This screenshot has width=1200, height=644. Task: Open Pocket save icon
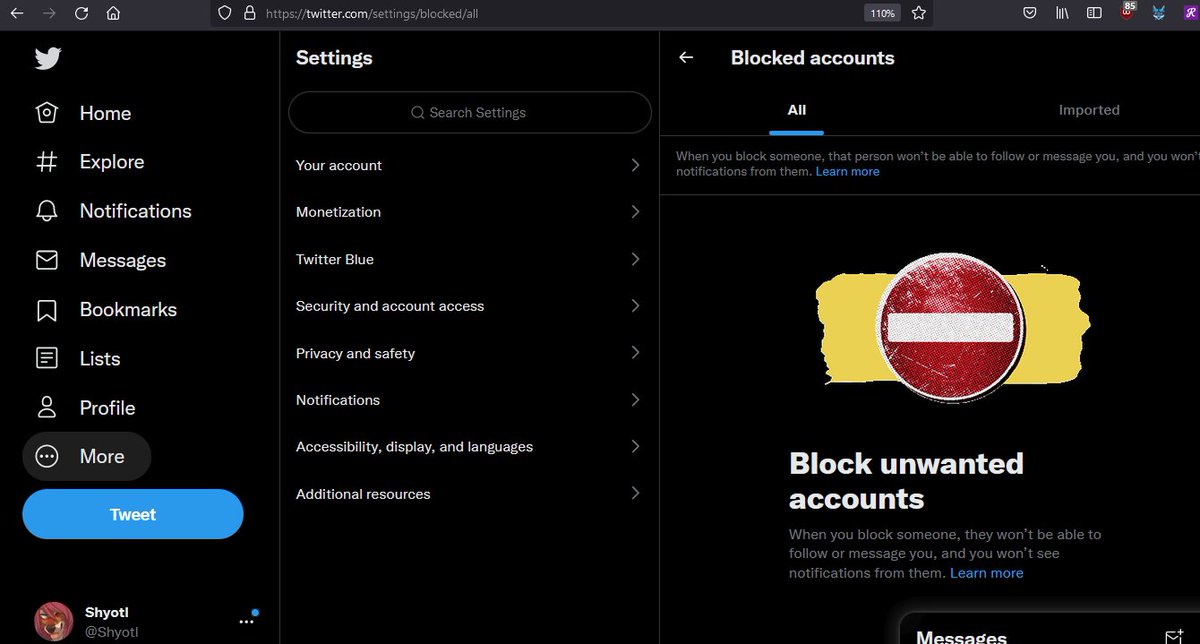pos(1030,14)
